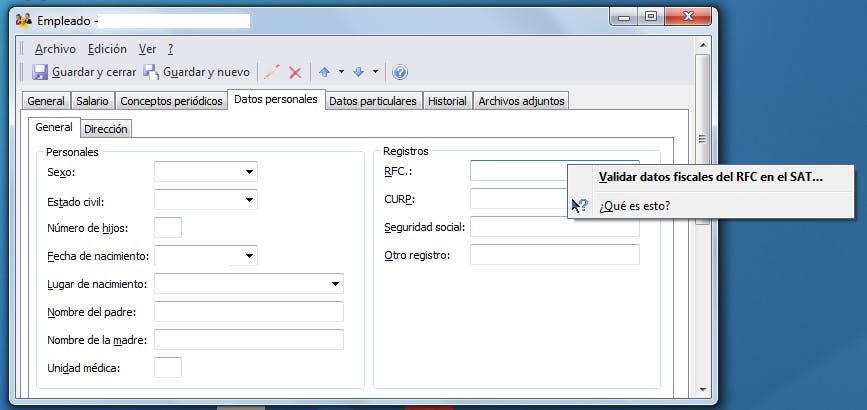The width and height of the screenshot is (867, 410).
Task: Select the Datos personales tab
Action: pos(276,100)
